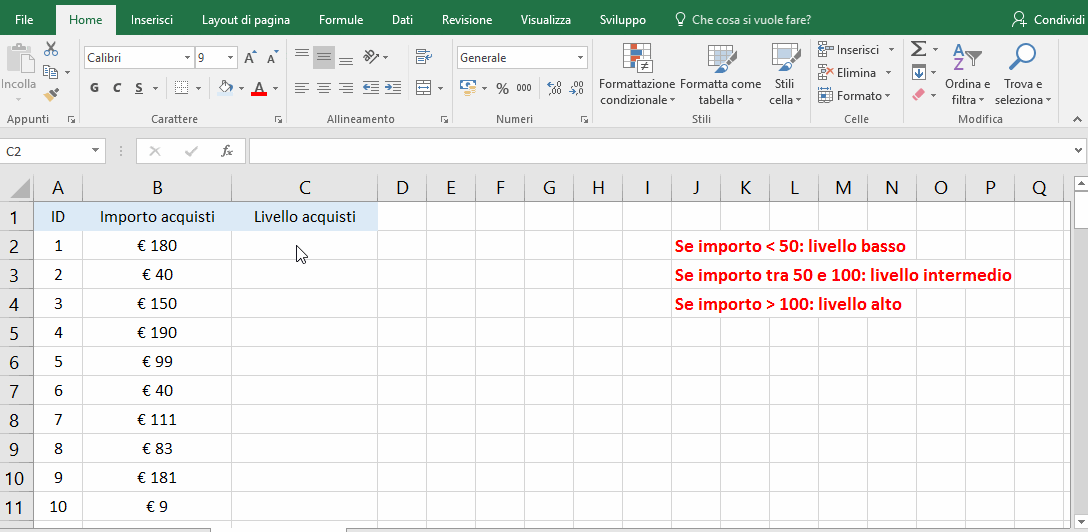Apply the red font color A
The width and height of the screenshot is (1088, 532).
[260, 88]
